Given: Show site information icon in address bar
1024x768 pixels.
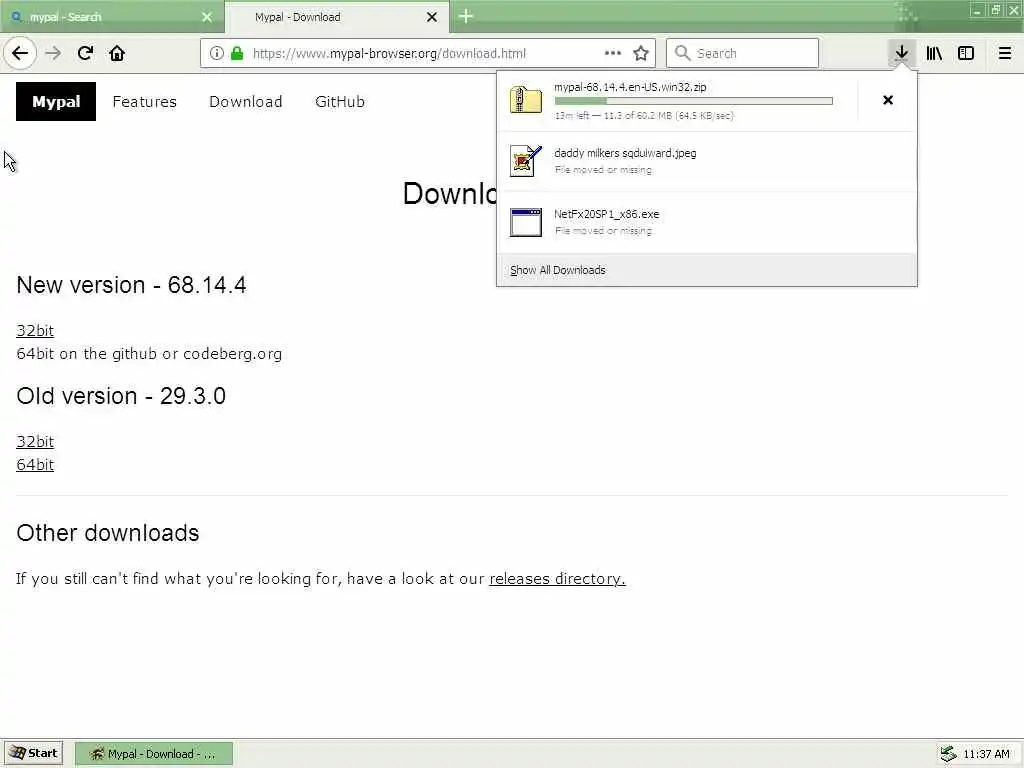Looking at the screenshot, I should (217, 54).
